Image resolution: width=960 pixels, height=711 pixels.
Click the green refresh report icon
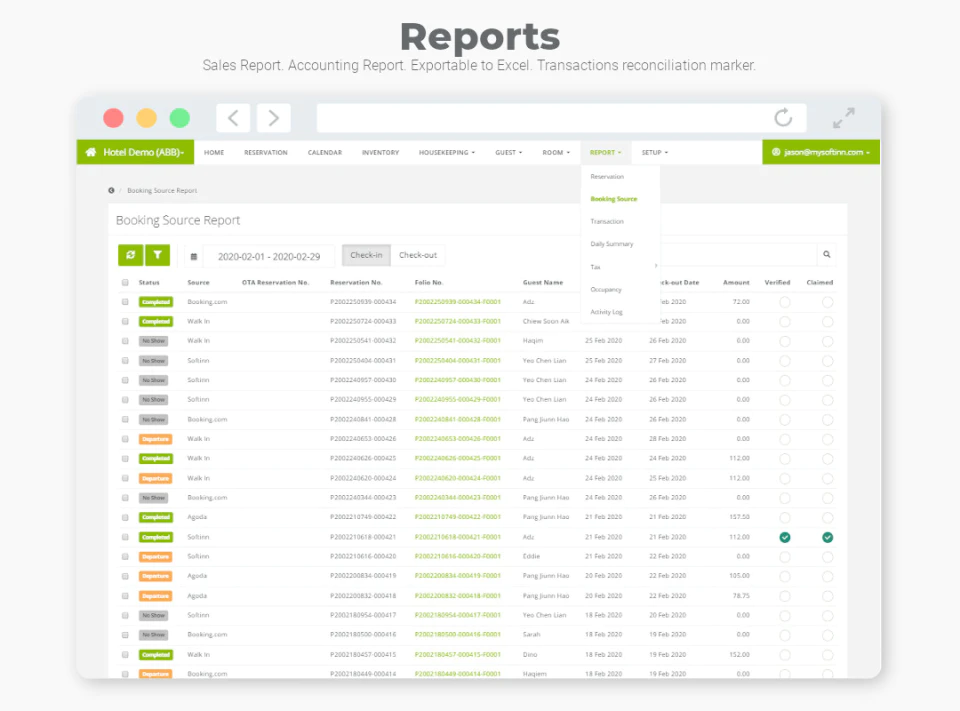(130, 255)
